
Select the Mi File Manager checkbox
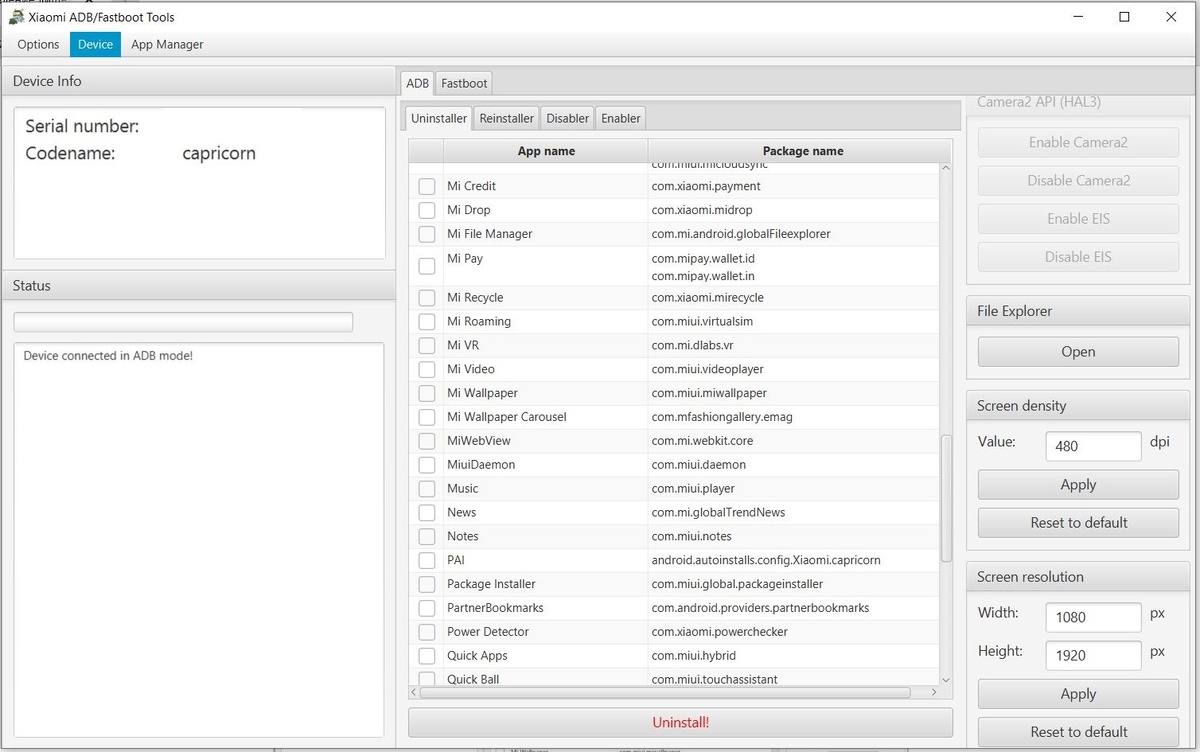tap(427, 234)
